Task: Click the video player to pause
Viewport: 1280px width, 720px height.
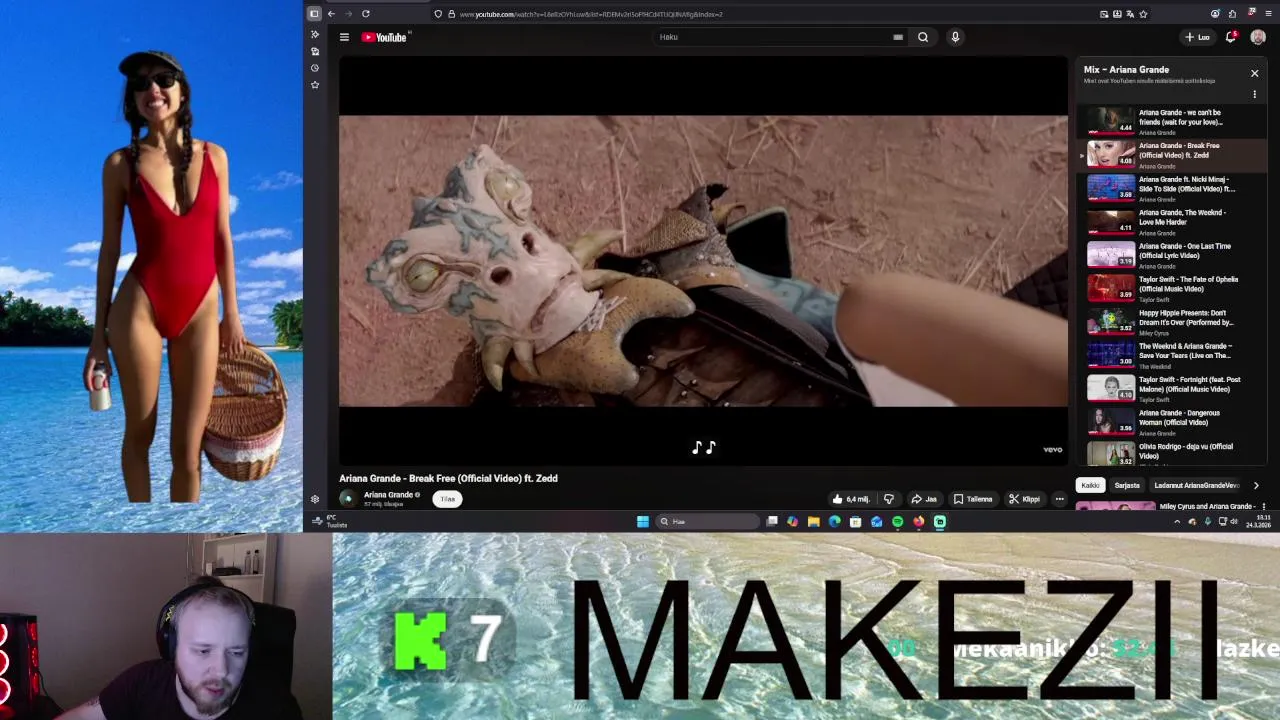Action: (x=703, y=260)
